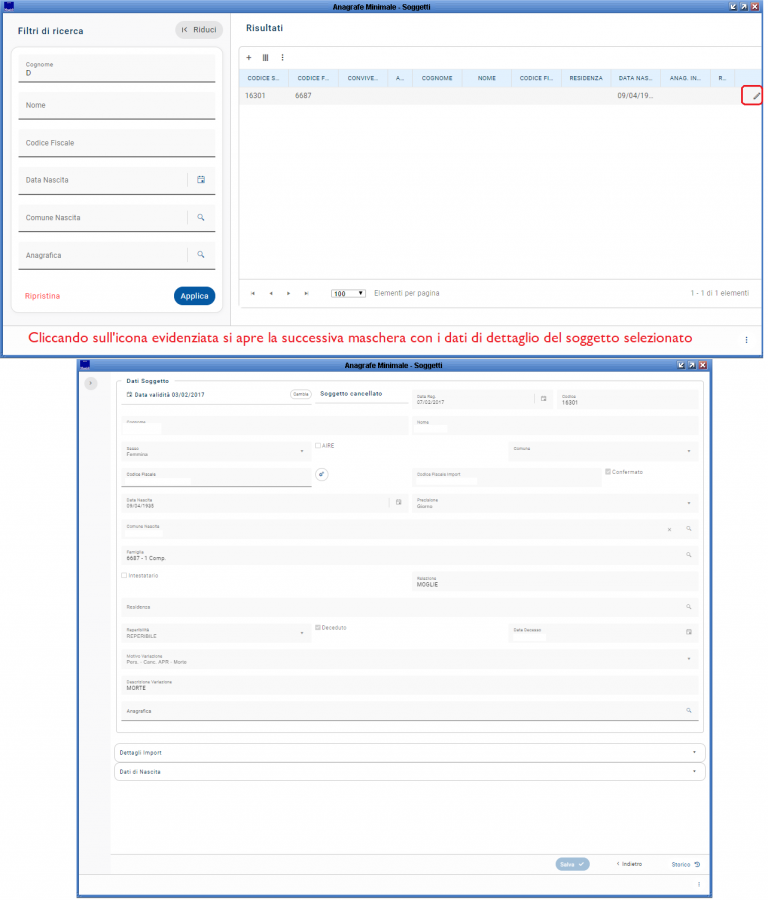Open calendar icon in Data Reg. field
The width and height of the screenshot is (768, 900).
click(546, 399)
